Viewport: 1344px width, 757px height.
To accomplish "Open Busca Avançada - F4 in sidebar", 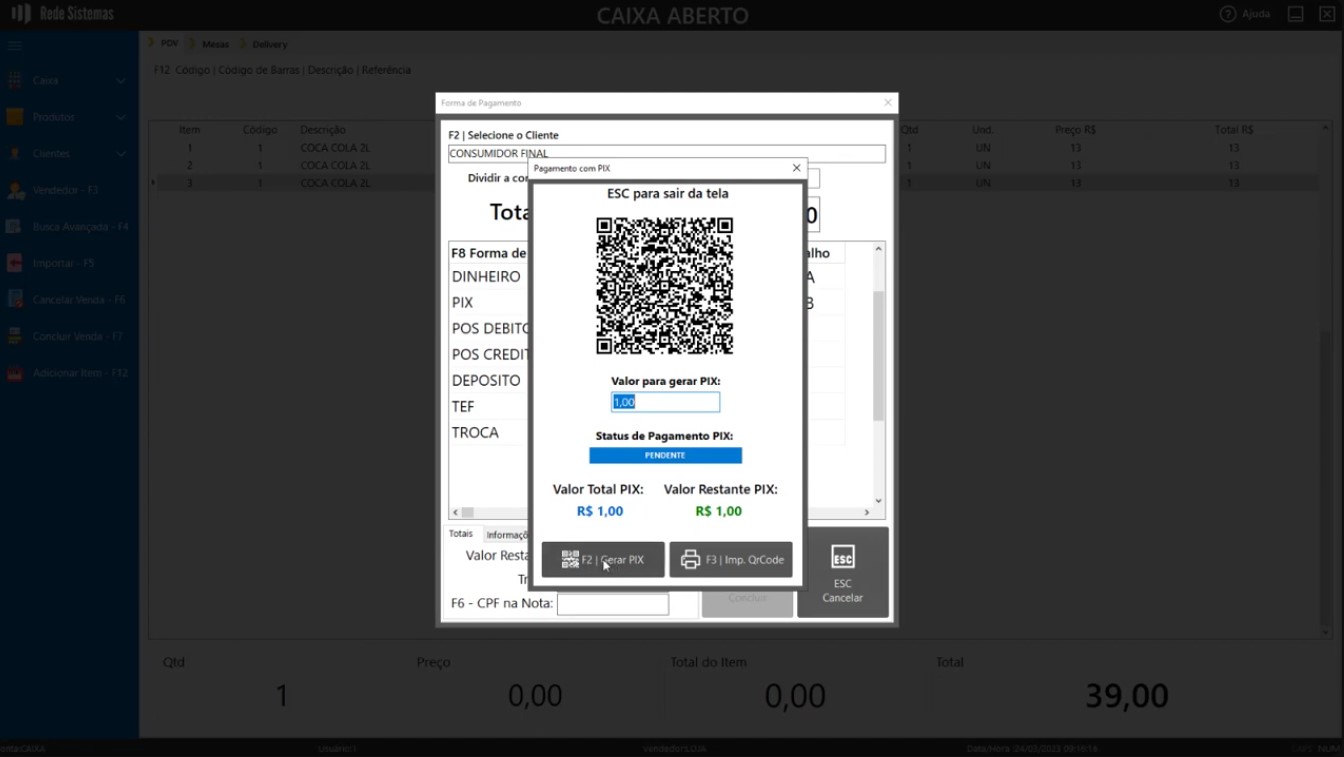I will pyautogui.click(x=80, y=227).
